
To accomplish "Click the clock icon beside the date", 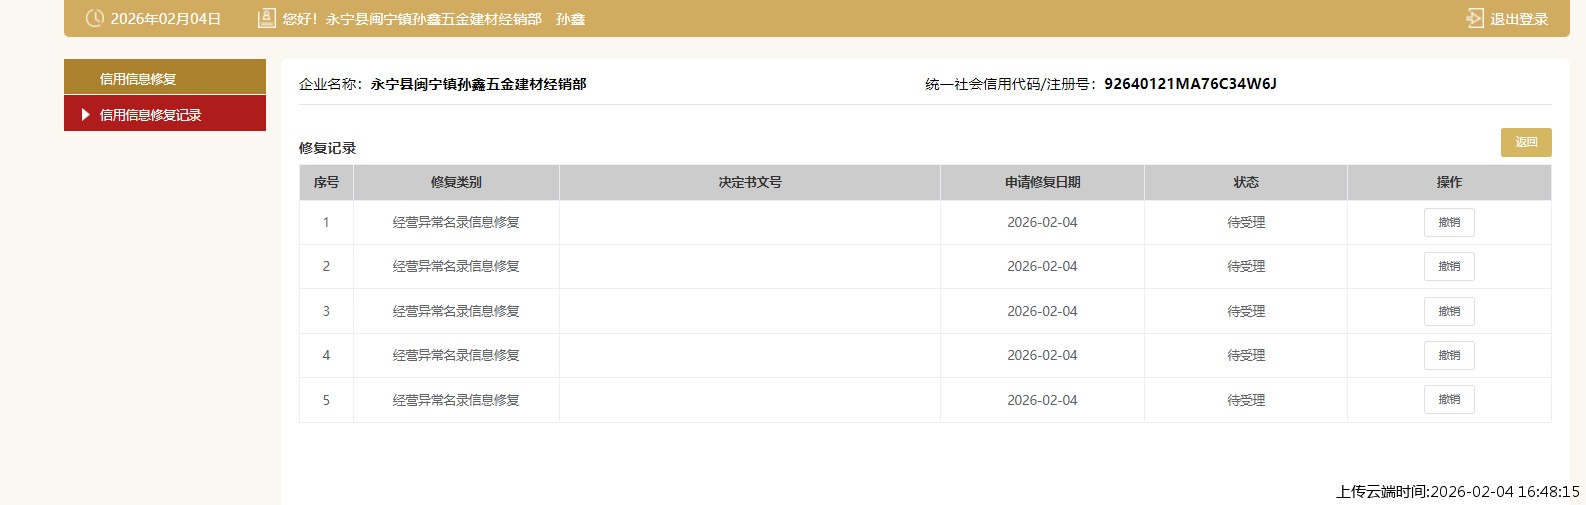I will coord(95,18).
